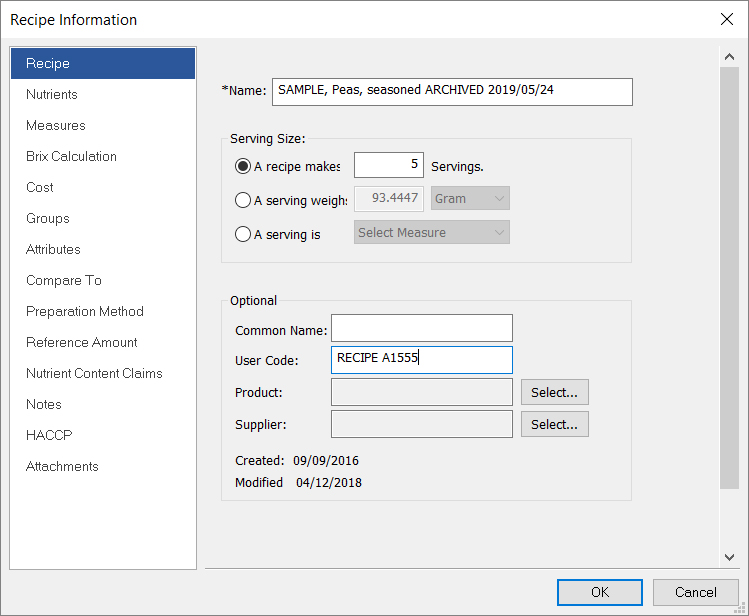The height and width of the screenshot is (616, 749).
Task: Open Nutrient Content Claims section
Action: pos(94,373)
